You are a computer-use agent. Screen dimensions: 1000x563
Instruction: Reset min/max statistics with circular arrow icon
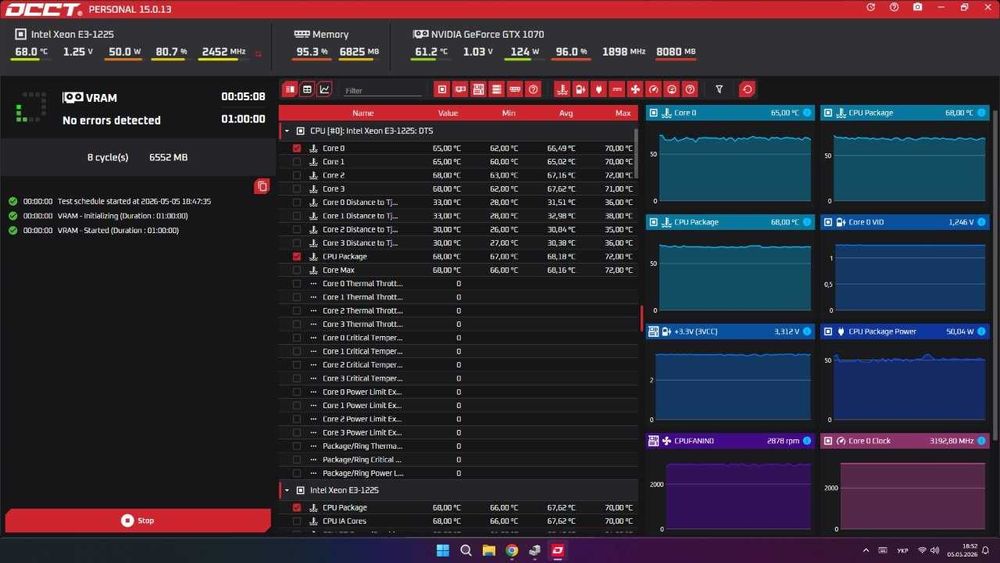coord(747,89)
